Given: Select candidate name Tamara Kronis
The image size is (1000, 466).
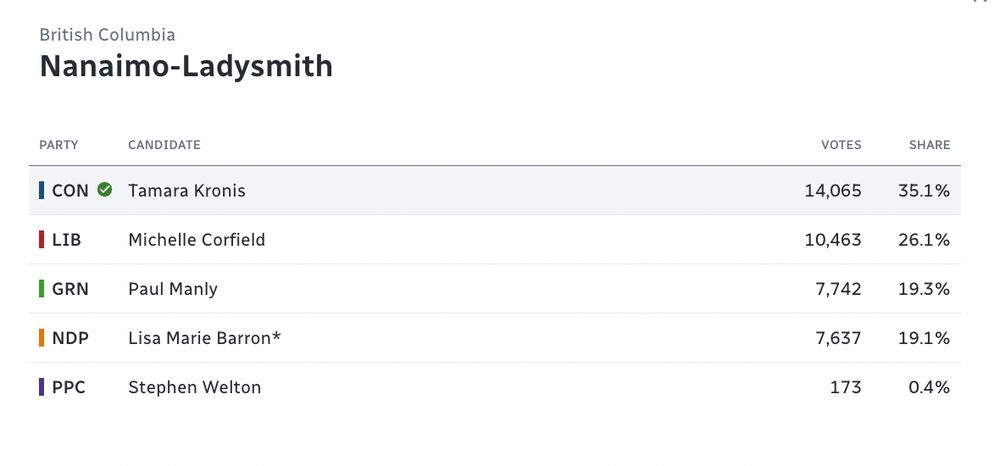Looking at the screenshot, I should click(x=187, y=190).
